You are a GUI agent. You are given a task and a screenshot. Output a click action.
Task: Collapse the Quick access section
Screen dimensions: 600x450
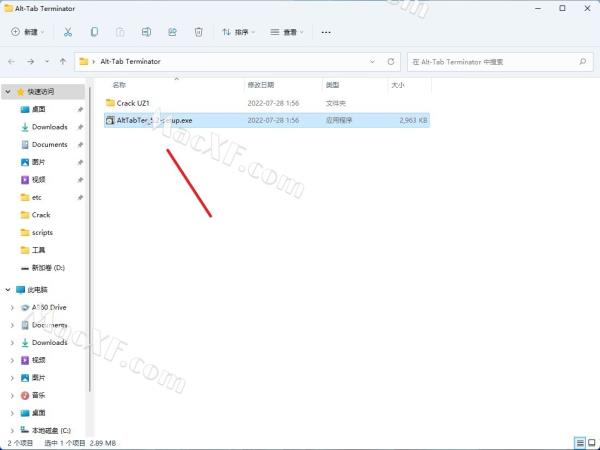tap(8, 92)
